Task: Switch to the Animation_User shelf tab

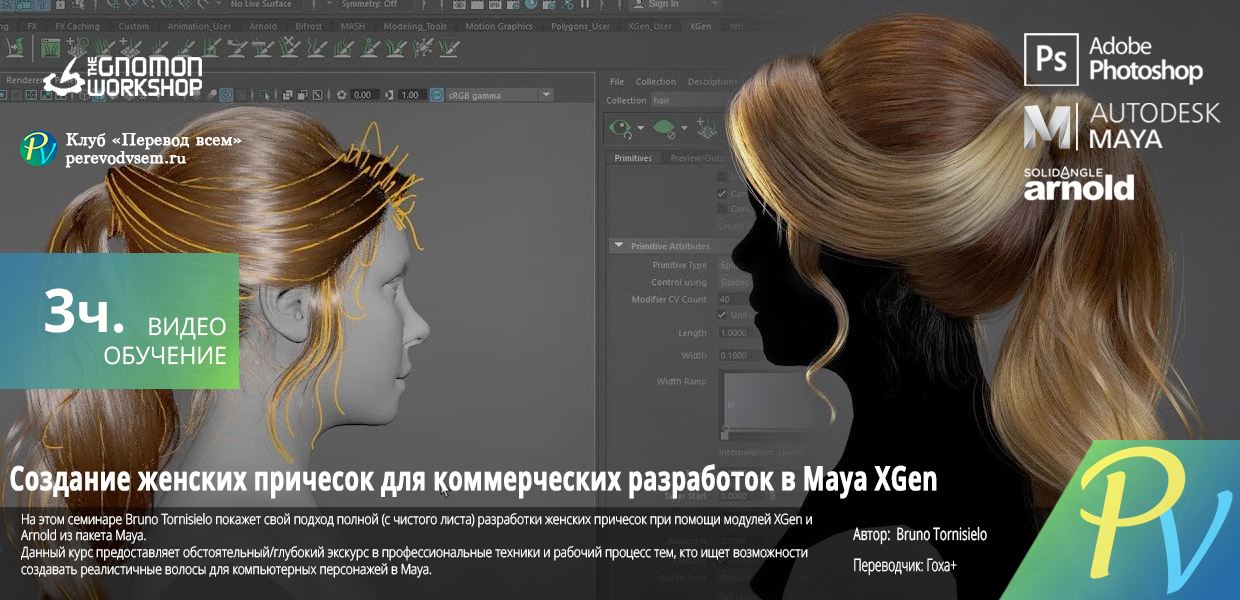Action: click(199, 26)
